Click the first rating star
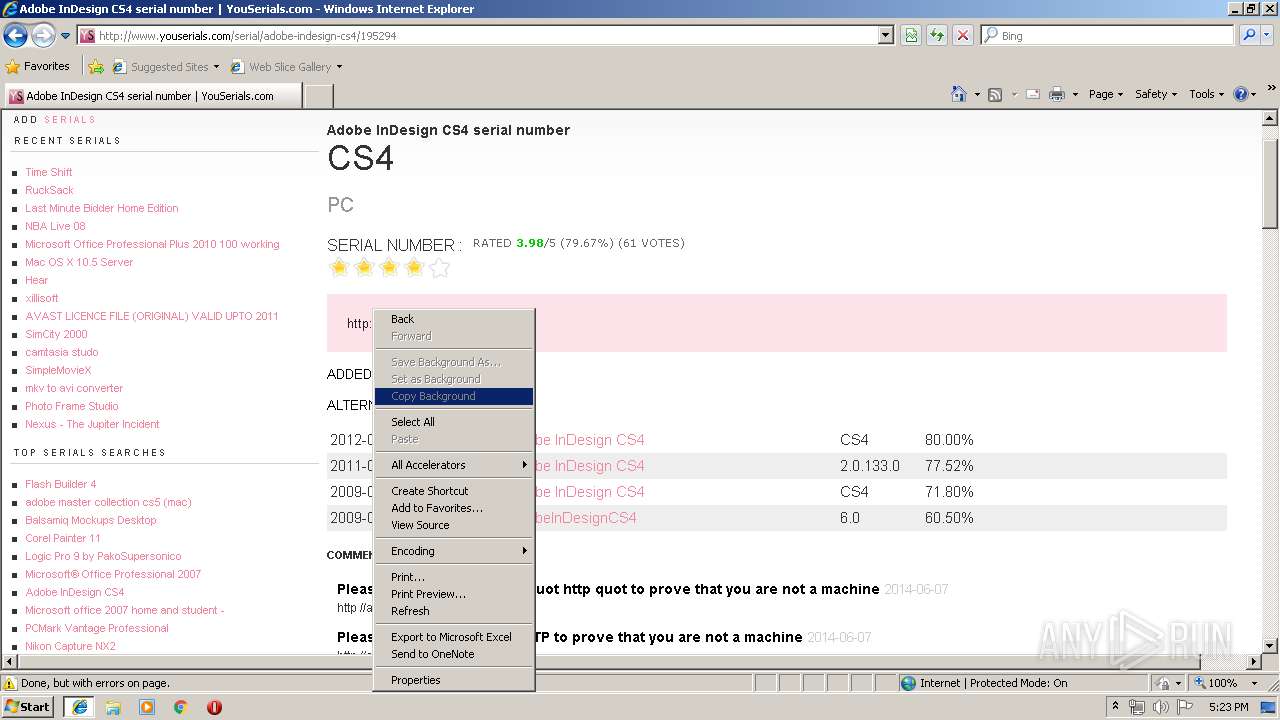The width and height of the screenshot is (1280, 720). (x=339, y=267)
